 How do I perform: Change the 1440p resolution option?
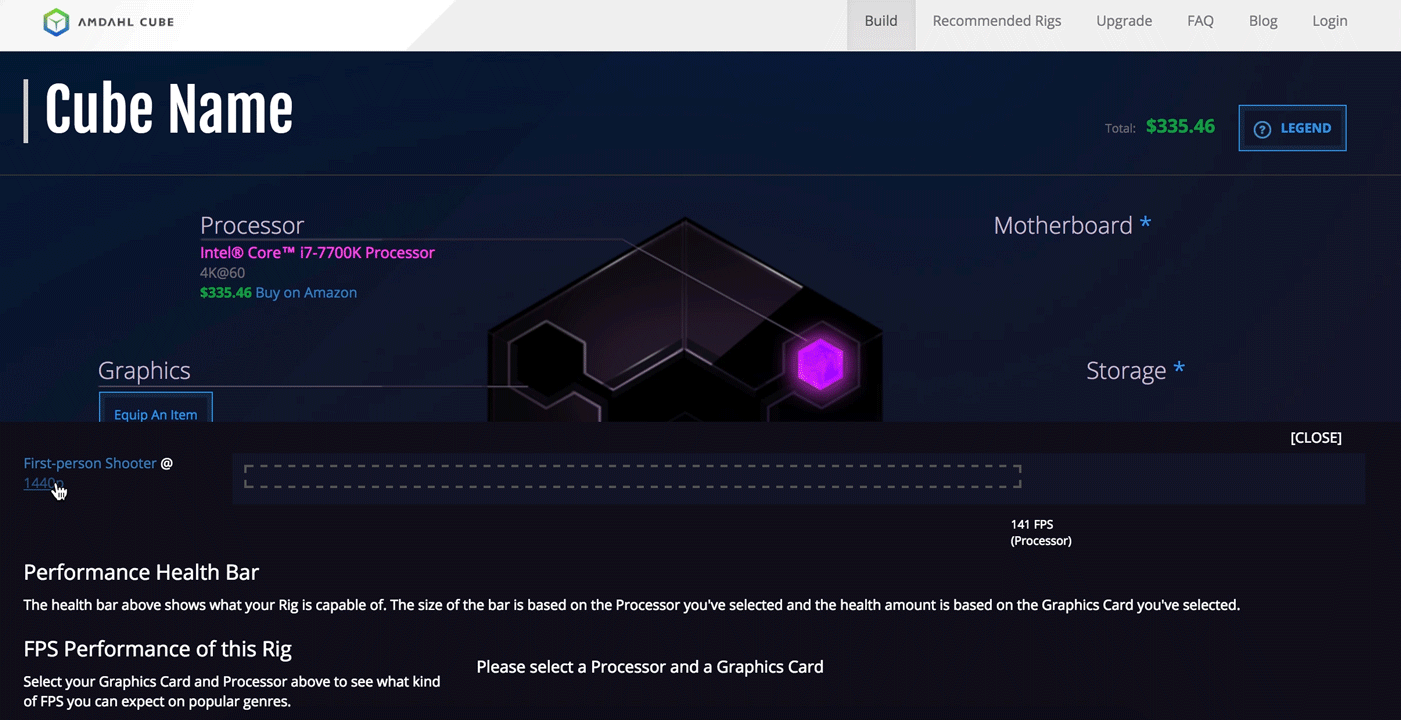pos(44,483)
